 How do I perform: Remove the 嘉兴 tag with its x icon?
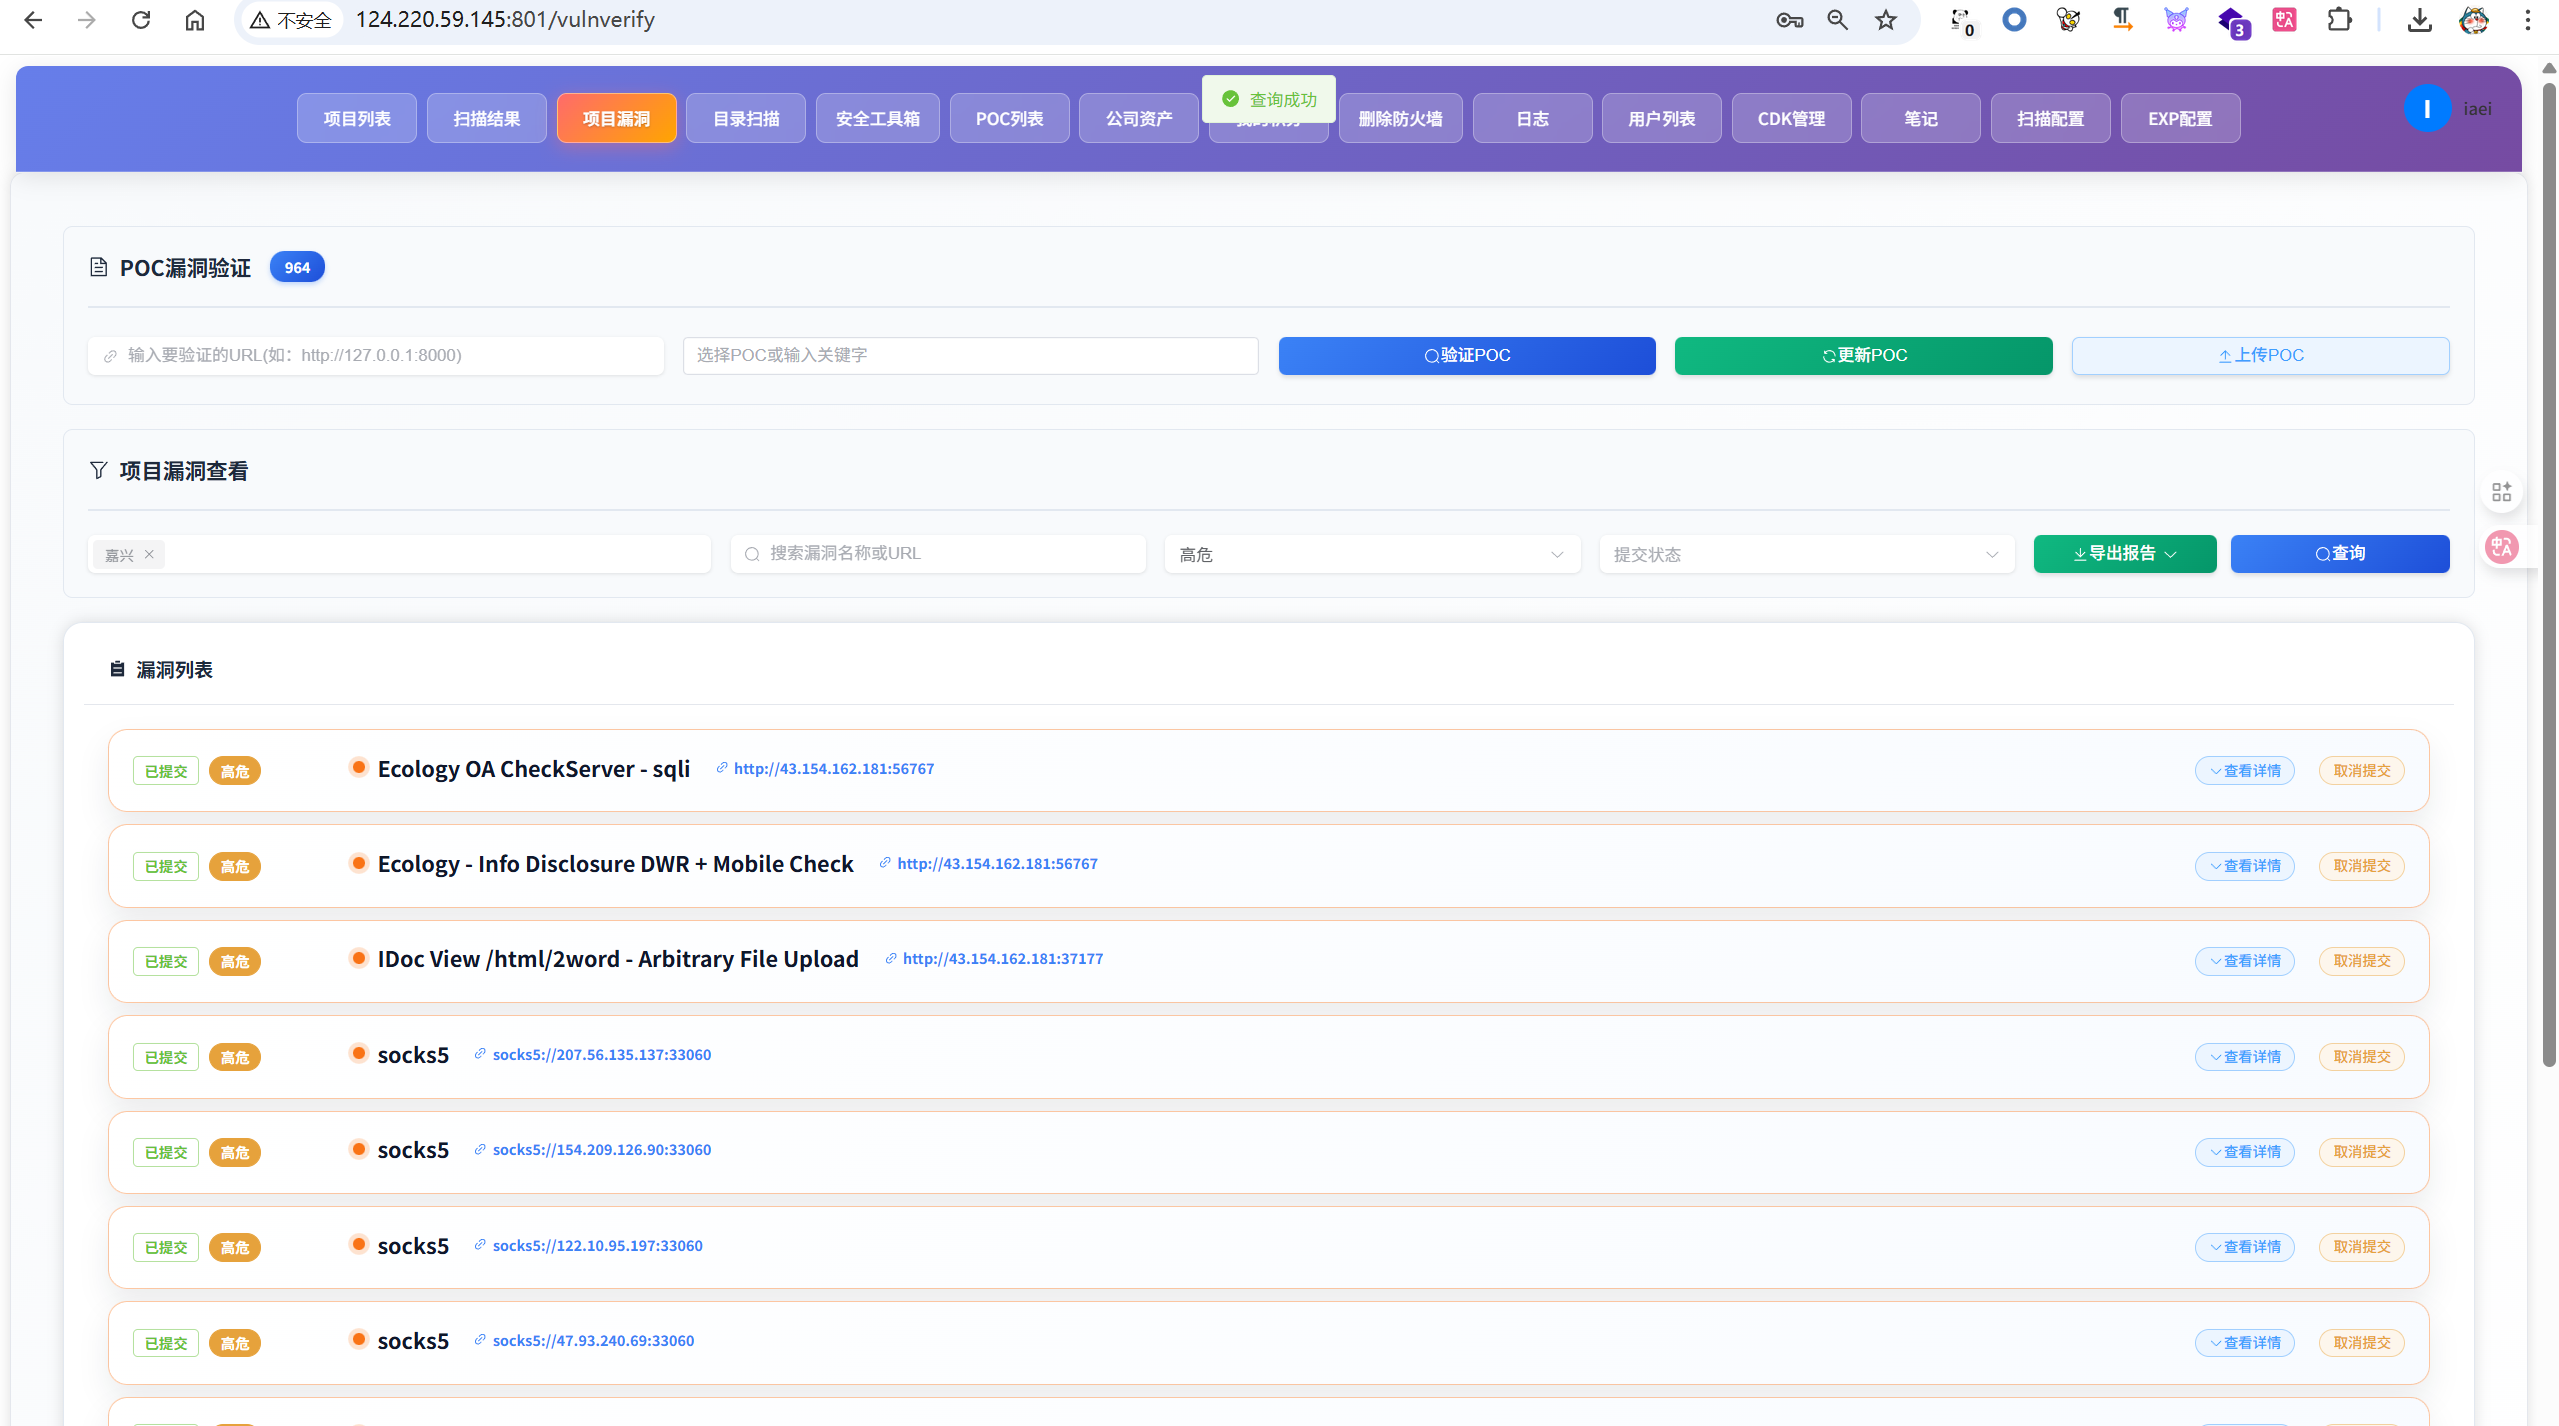click(149, 554)
